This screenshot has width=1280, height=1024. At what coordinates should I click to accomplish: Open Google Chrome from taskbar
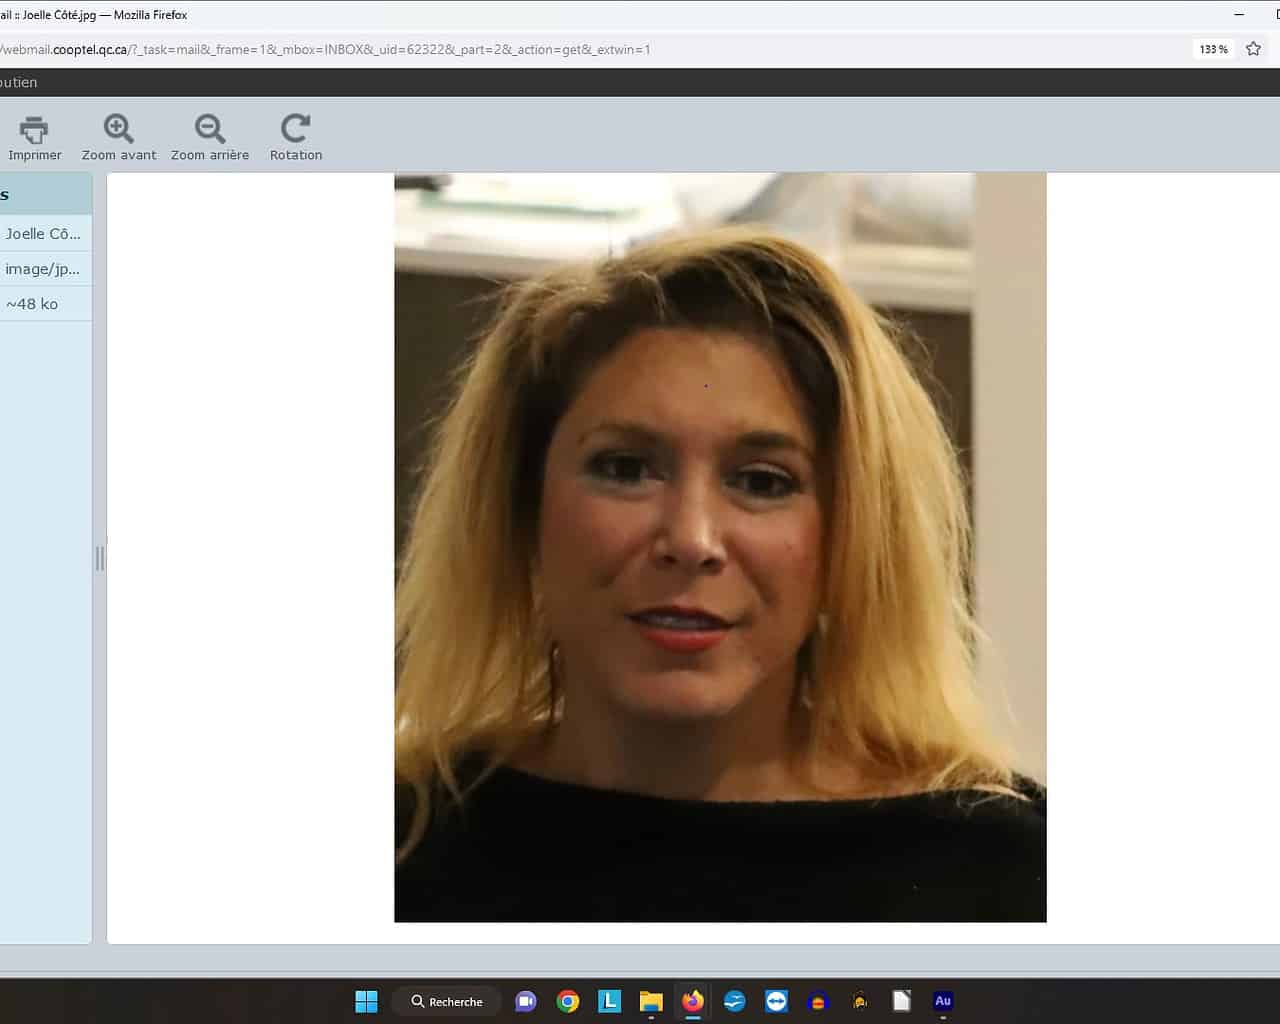[x=568, y=1001]
